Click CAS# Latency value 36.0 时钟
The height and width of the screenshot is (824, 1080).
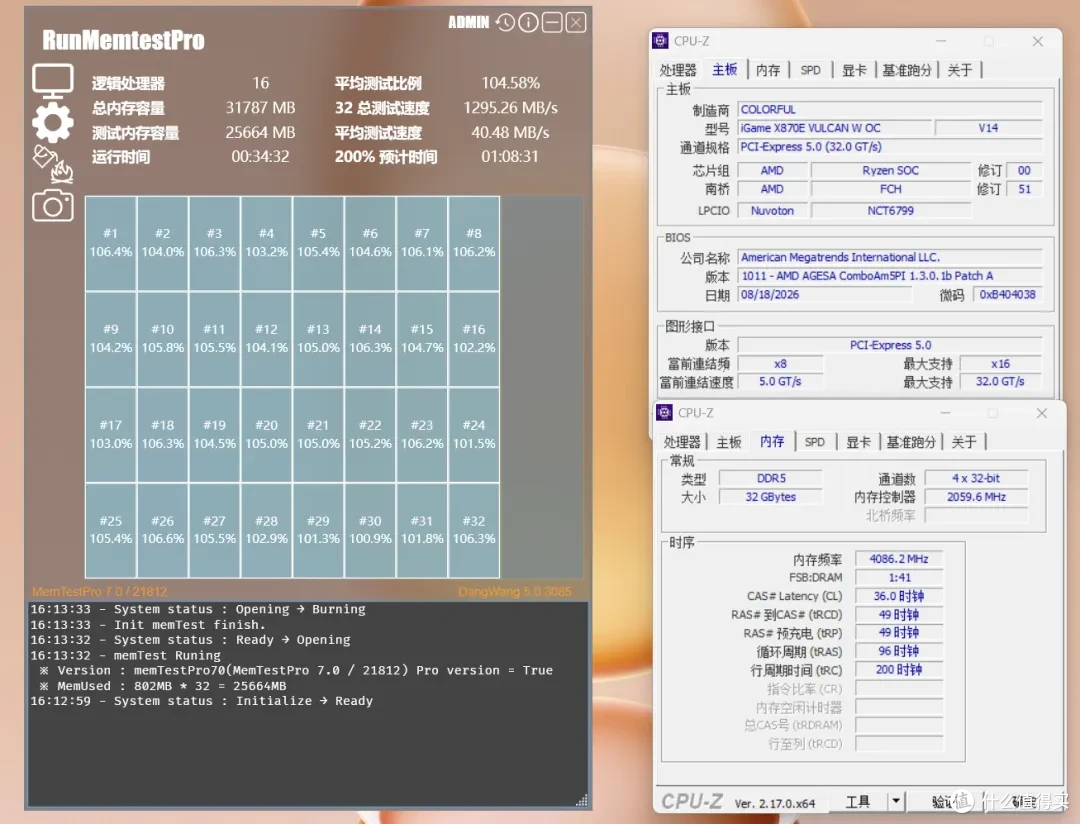coord(899,596)
